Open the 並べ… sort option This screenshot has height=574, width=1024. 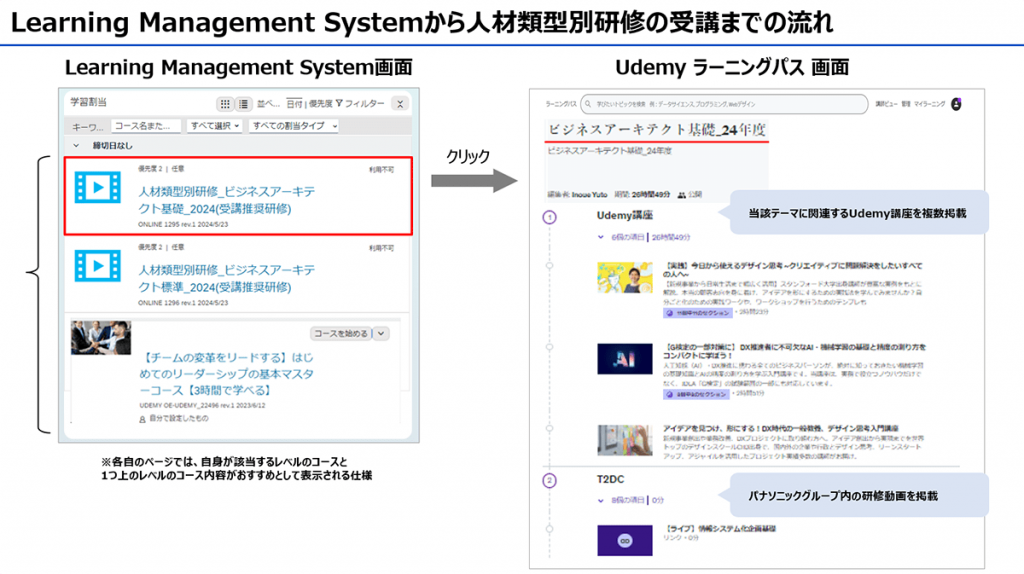click(x=268, y=104)
